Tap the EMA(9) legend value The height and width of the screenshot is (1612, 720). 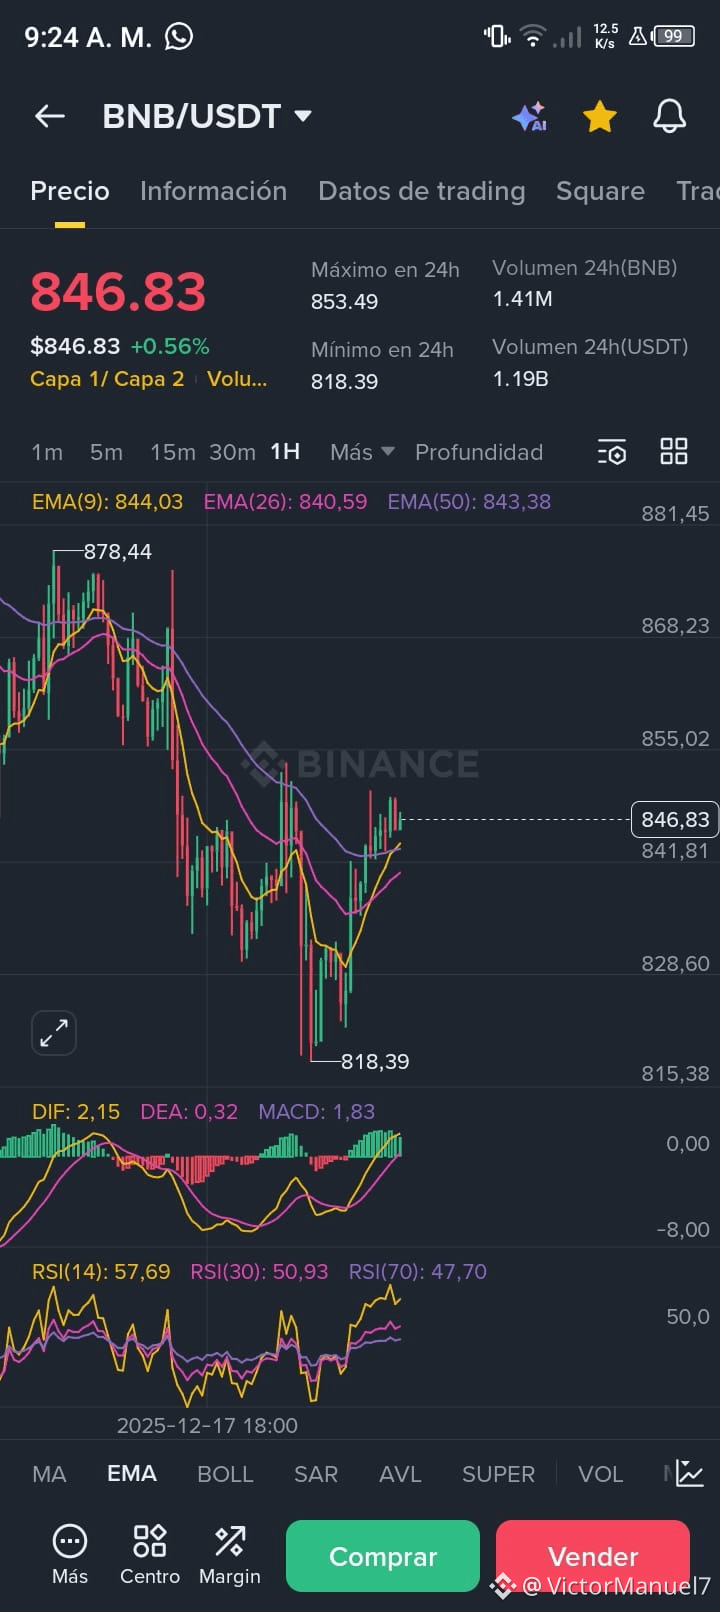pos(107,502)
